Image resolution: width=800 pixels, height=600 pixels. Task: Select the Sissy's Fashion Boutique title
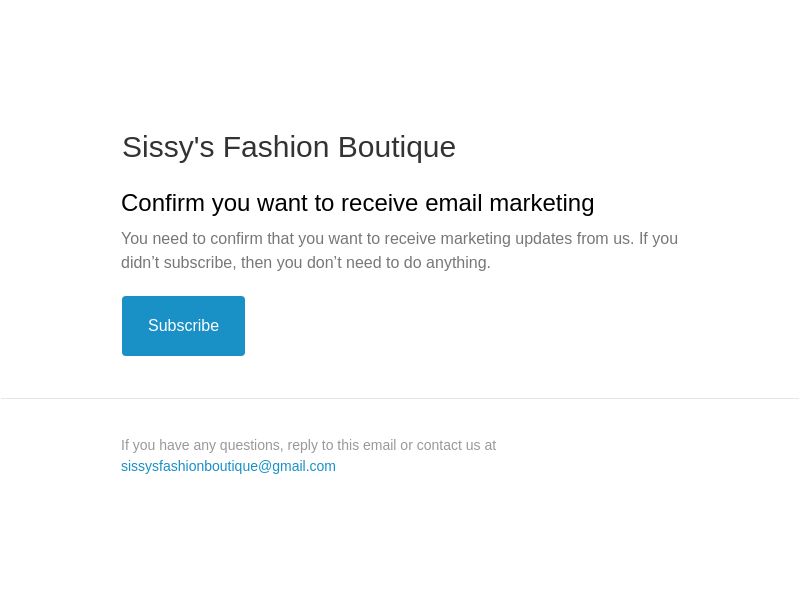[289, 147]
